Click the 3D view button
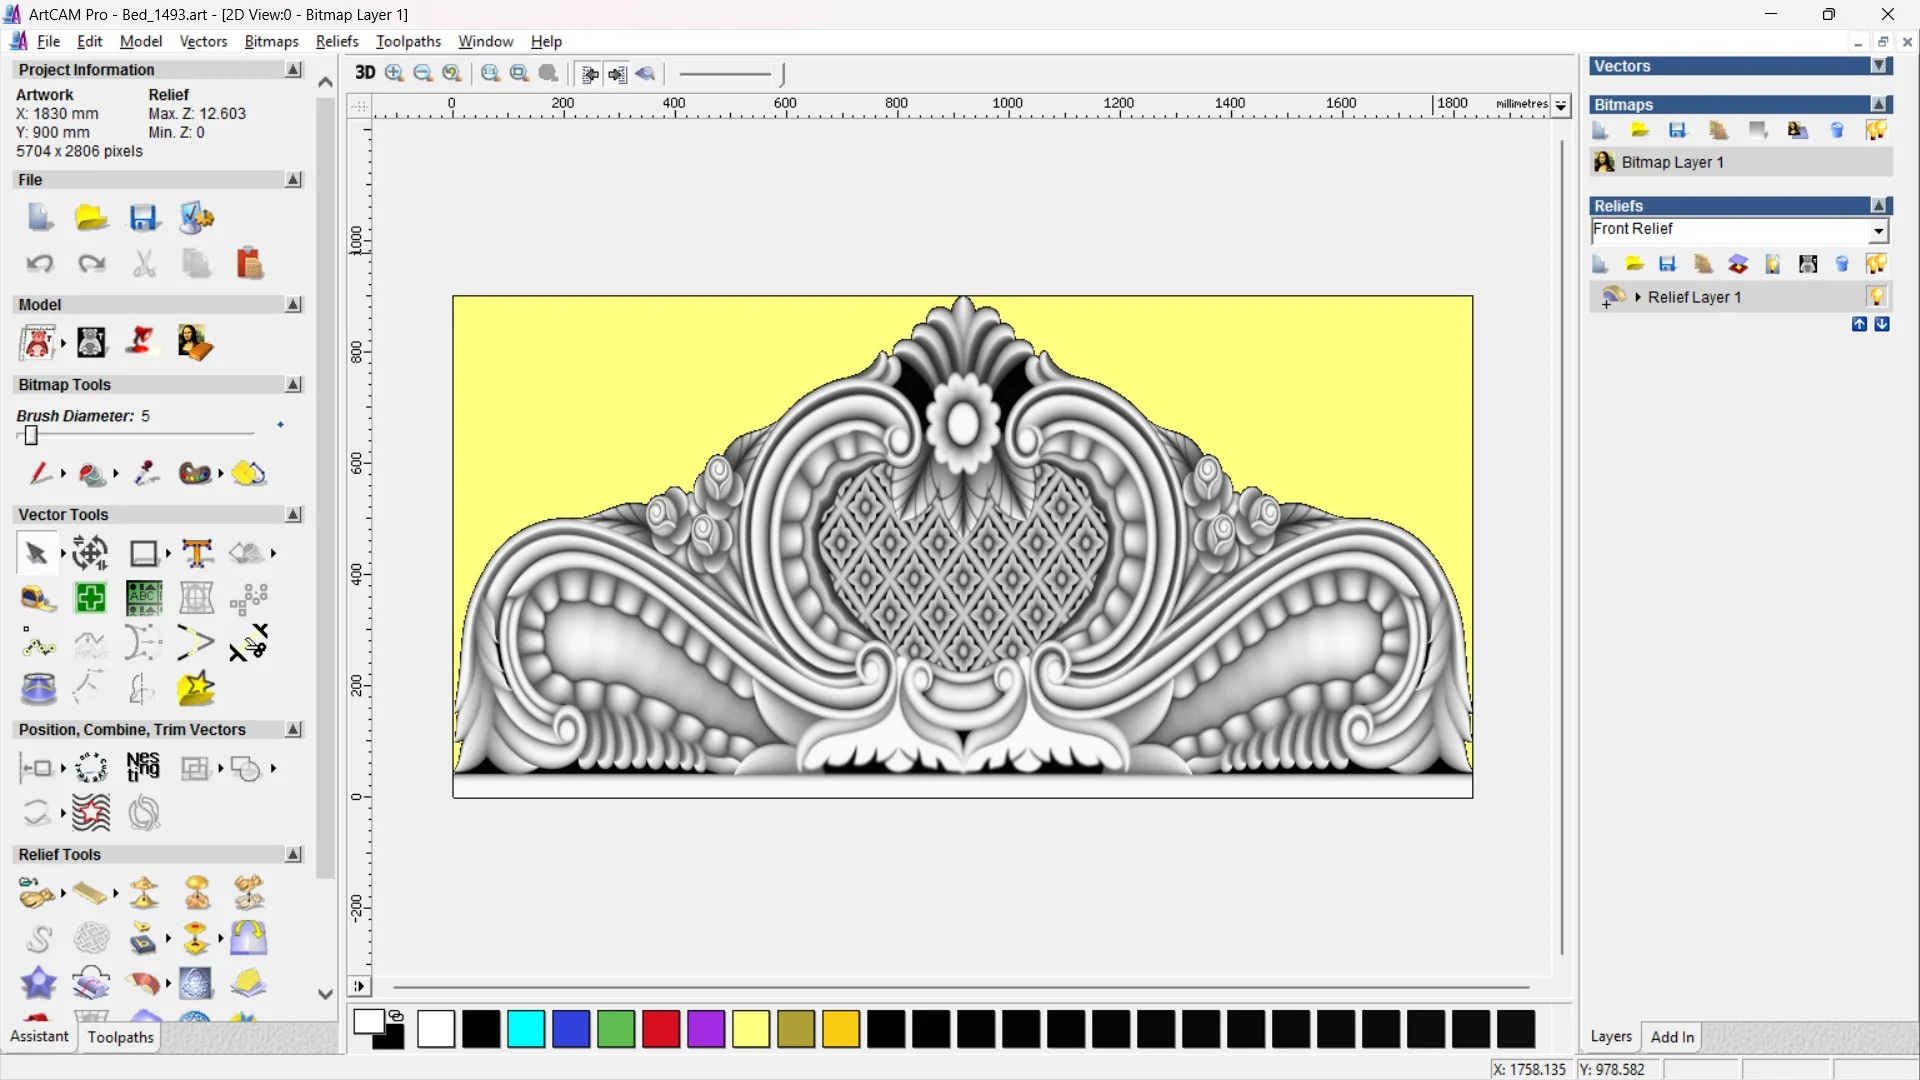1920x1080 pixels. (x=365, y=73)
